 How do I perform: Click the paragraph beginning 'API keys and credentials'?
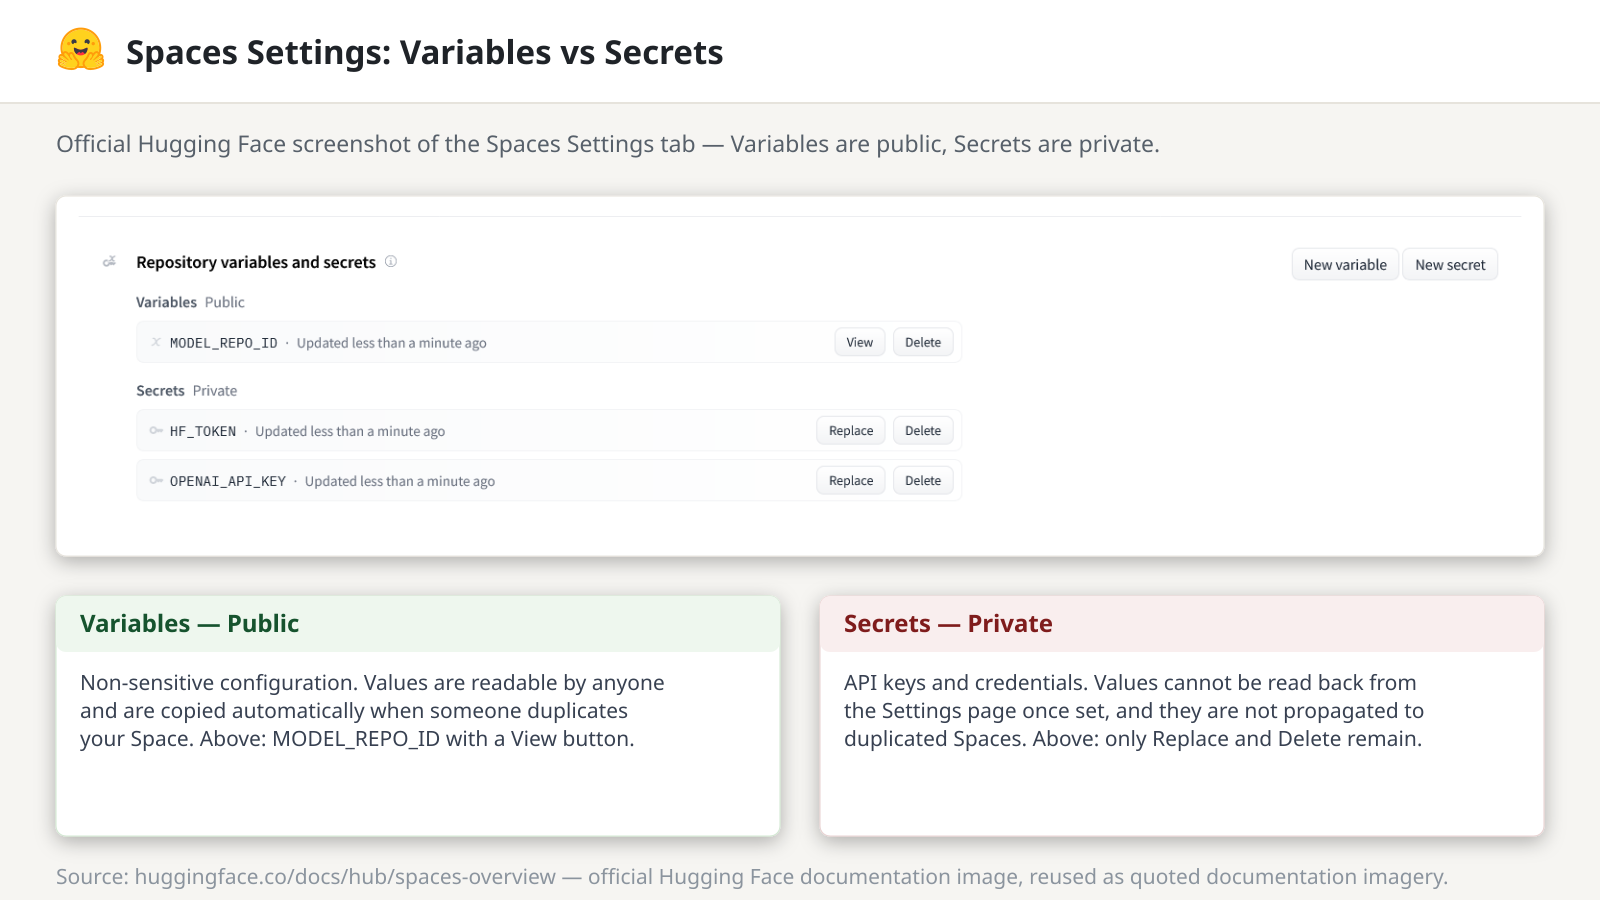1134,711
